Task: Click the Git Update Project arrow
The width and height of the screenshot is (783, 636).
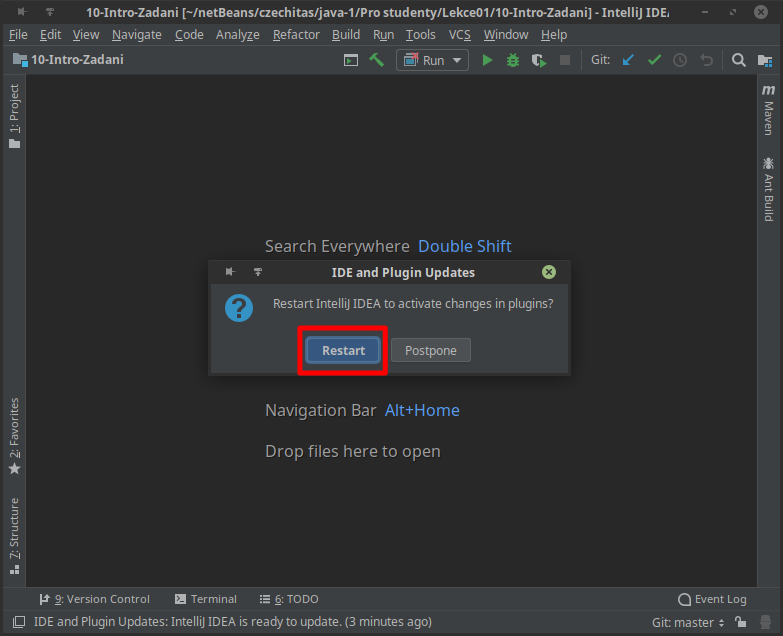Action: click(628, 60)
